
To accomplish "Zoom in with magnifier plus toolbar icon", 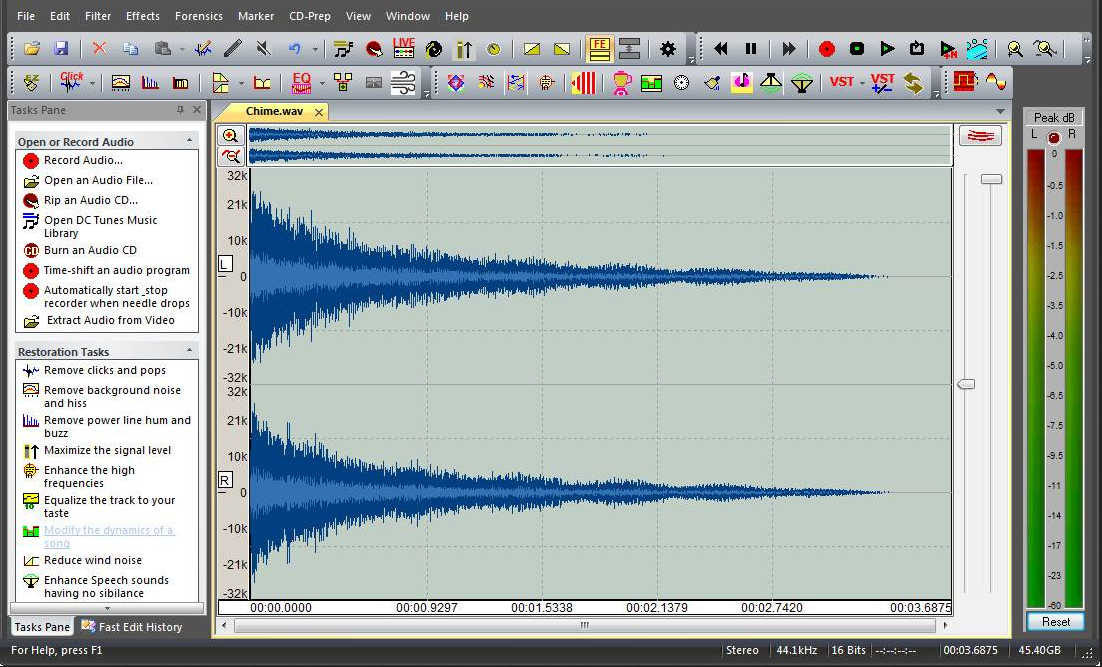I will (1015, 48).
